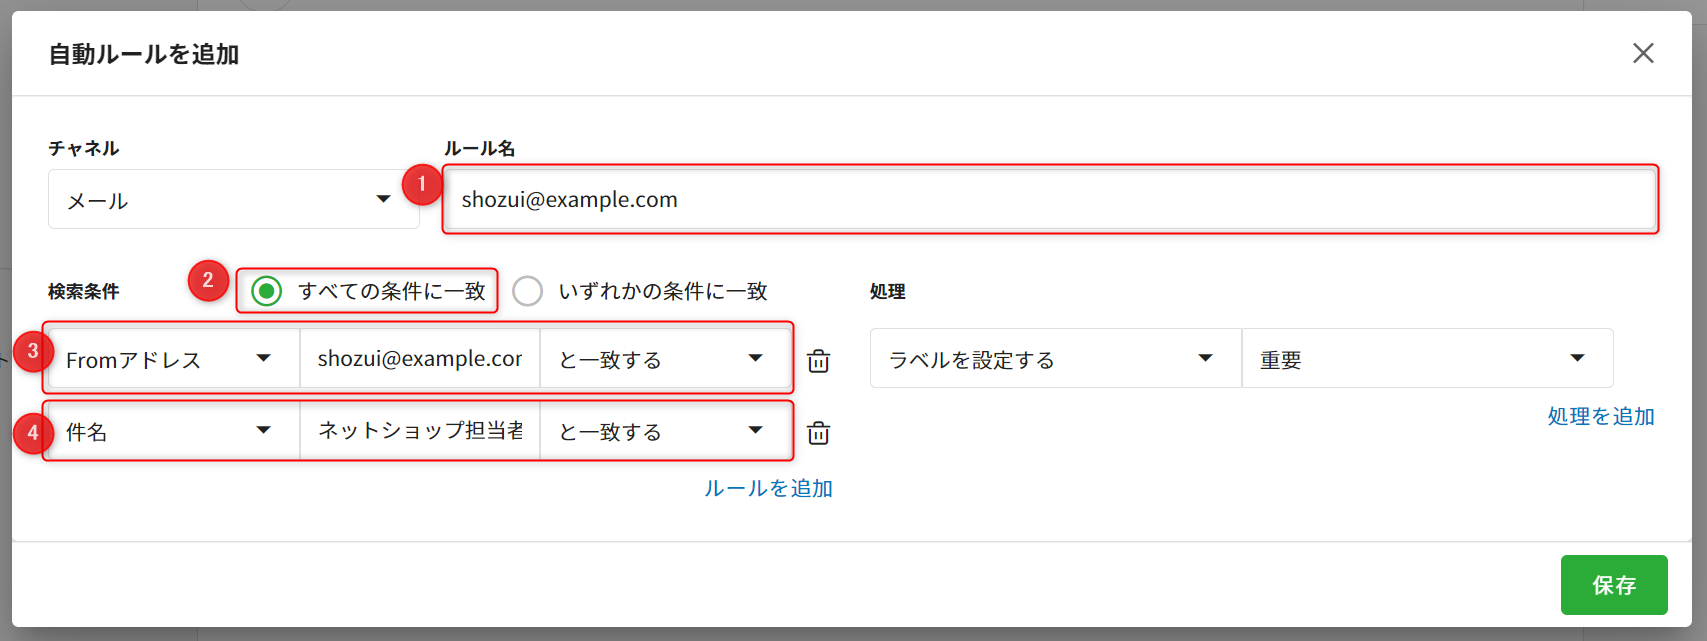The width and height of the screenshot is (1707, 641).
Task: Expand the ラベルを設定する action dropdown
Action: click(x=1054, y=359)
